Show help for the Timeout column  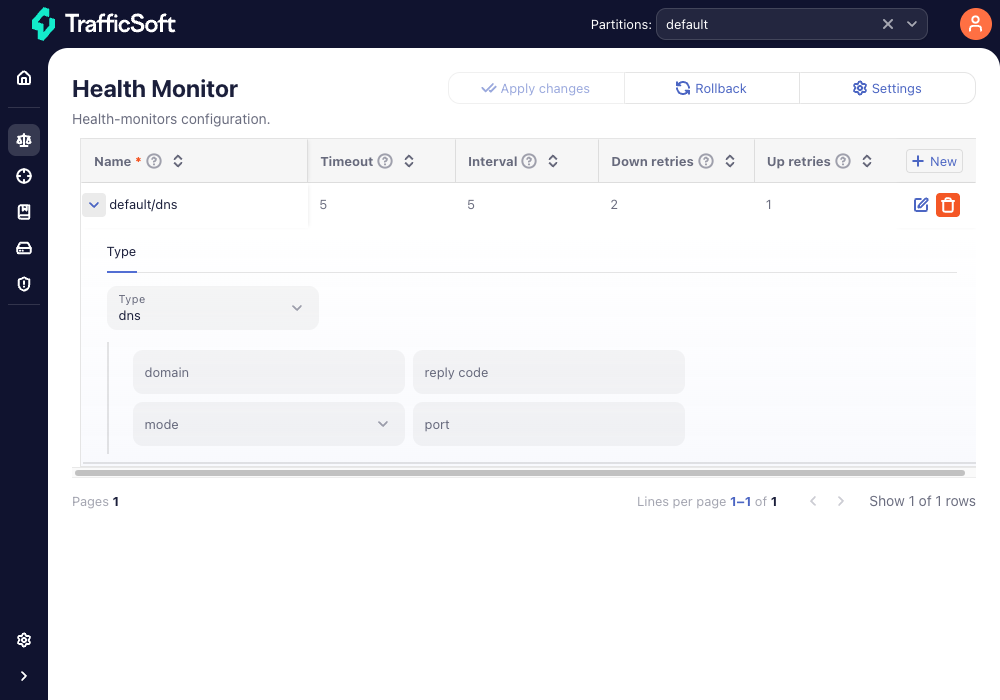pos(385,161)
